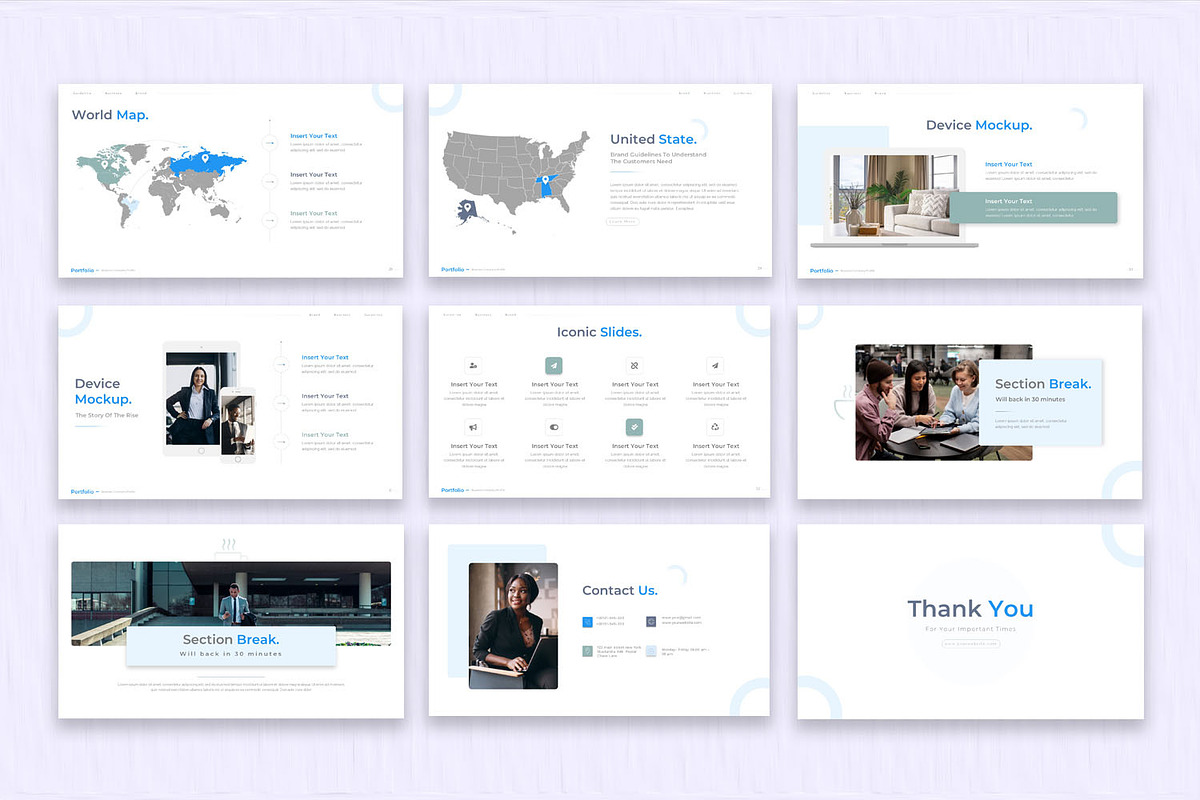Click 'Brand Guidelines To Understand' subtitle
Screen dimensions: 1200x800
point(658,154)
